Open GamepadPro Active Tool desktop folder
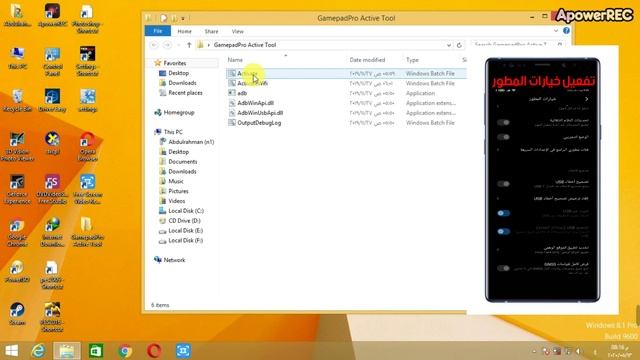 (x=87, y=232)
